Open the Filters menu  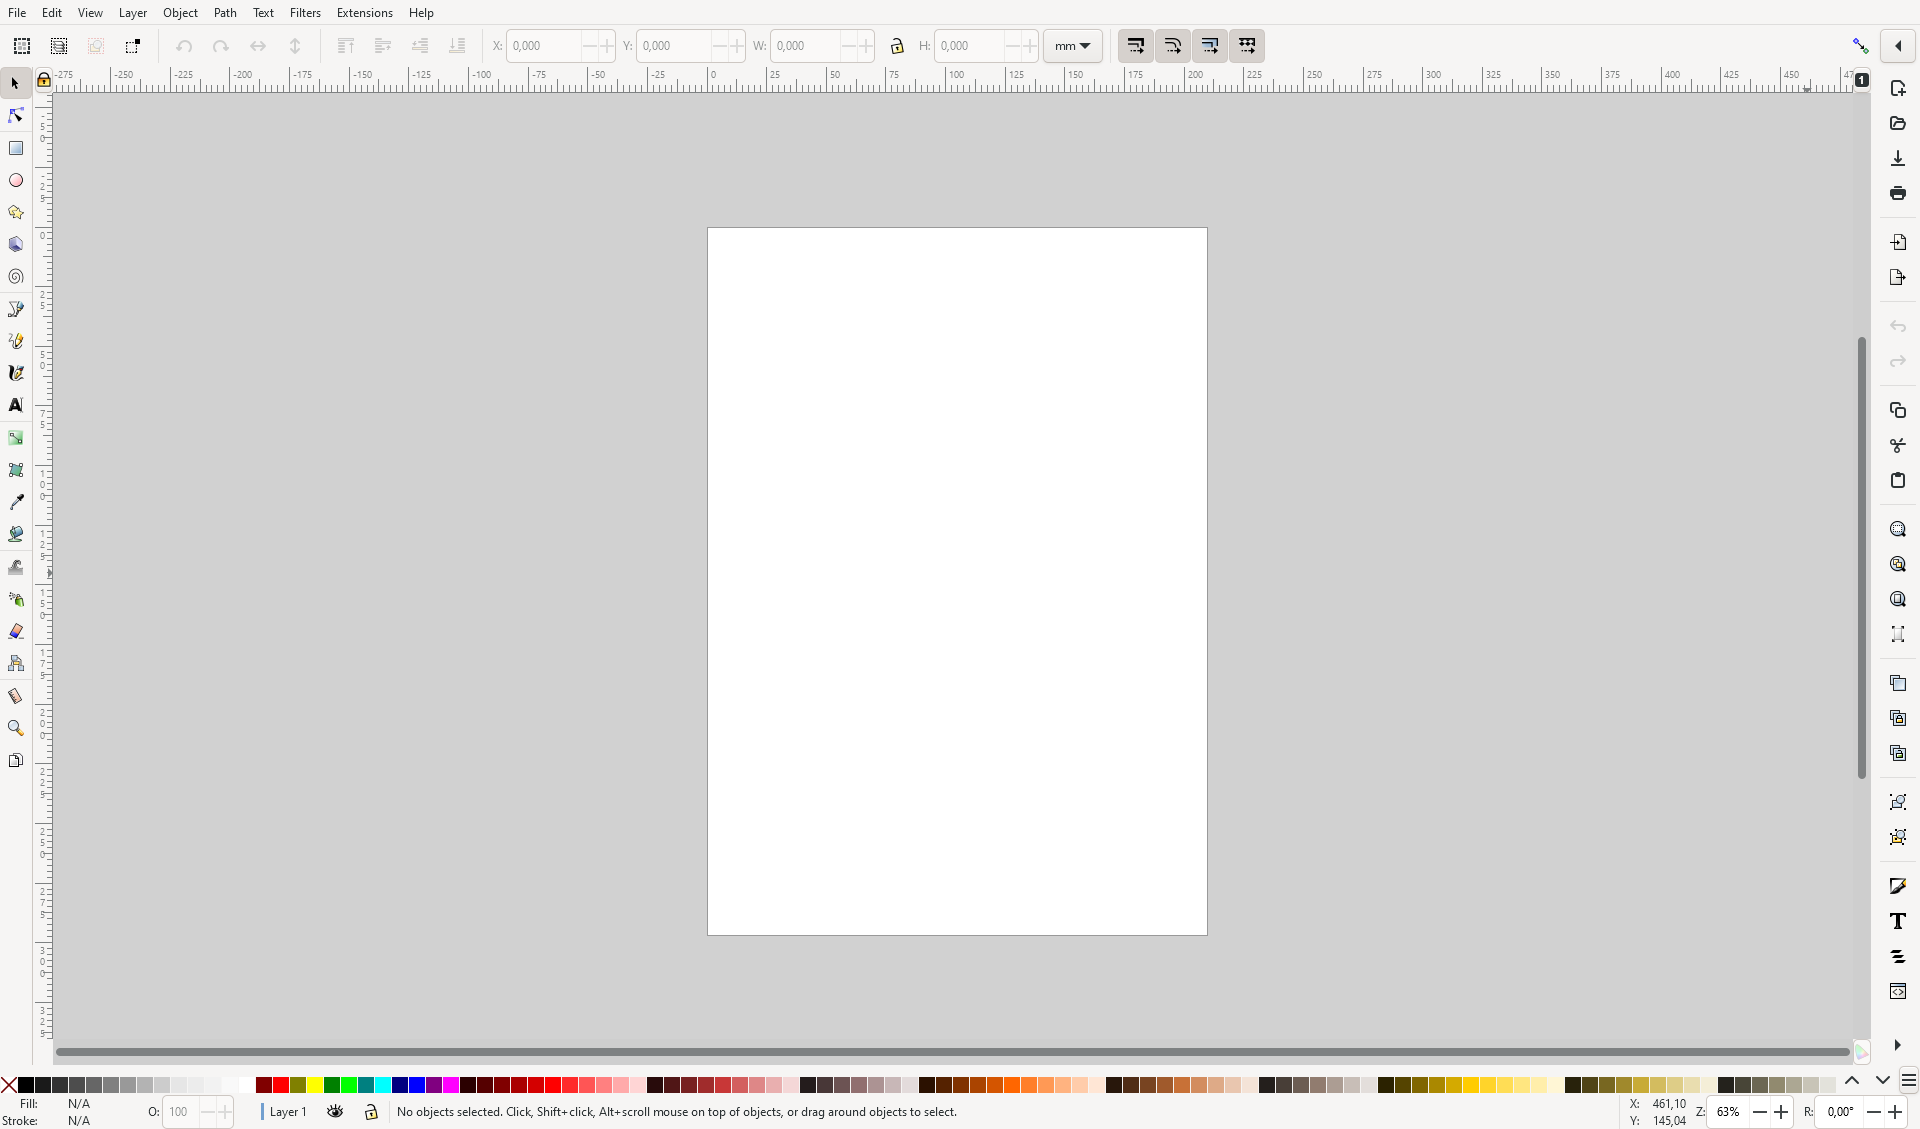305,12
